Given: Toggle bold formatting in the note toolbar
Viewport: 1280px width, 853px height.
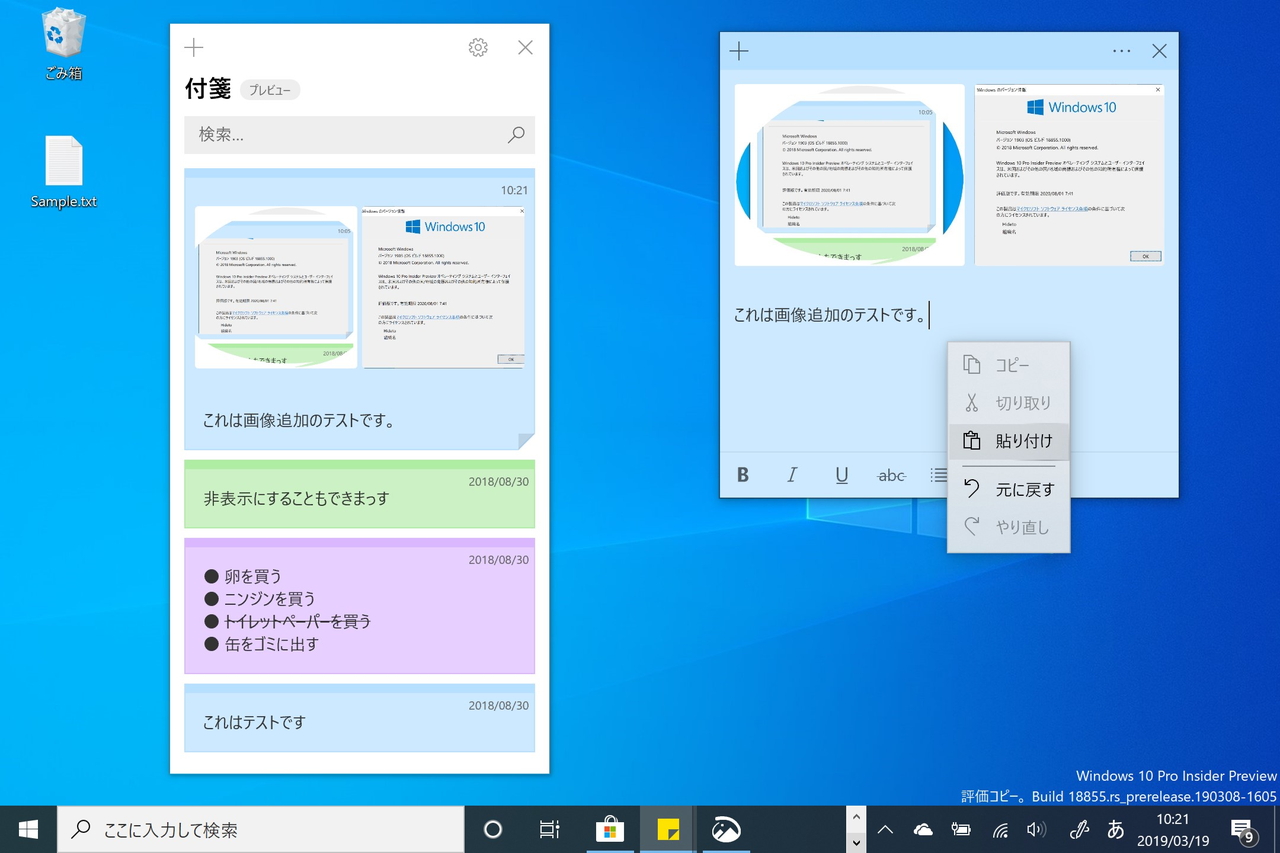Looking at the screenshot, I should point(743,474).
